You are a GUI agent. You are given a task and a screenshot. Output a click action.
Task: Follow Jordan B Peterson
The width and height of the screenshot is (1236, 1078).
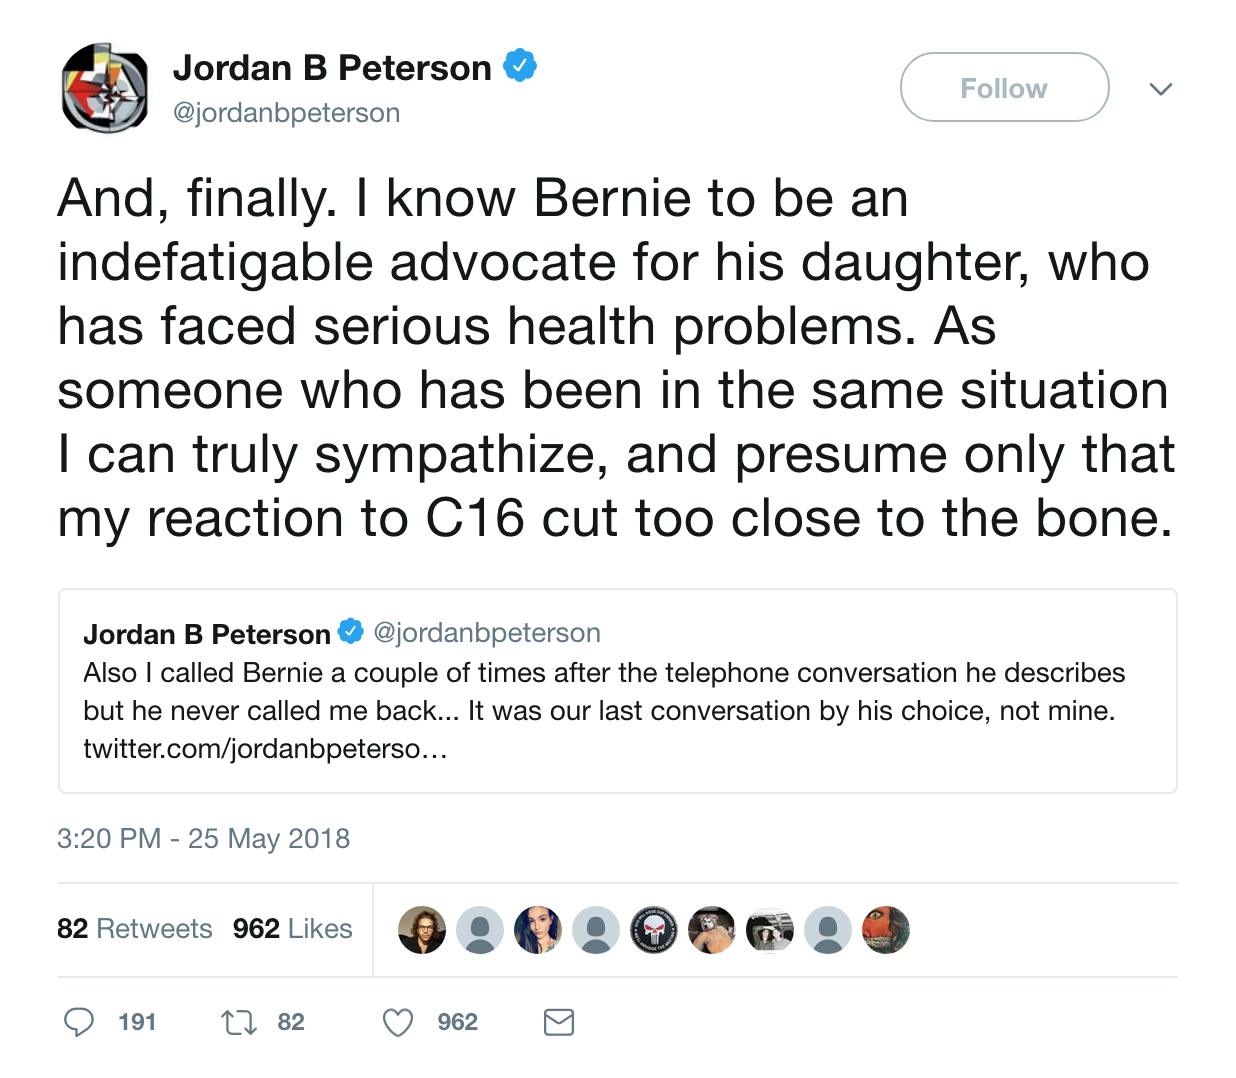click(1004, 88)
